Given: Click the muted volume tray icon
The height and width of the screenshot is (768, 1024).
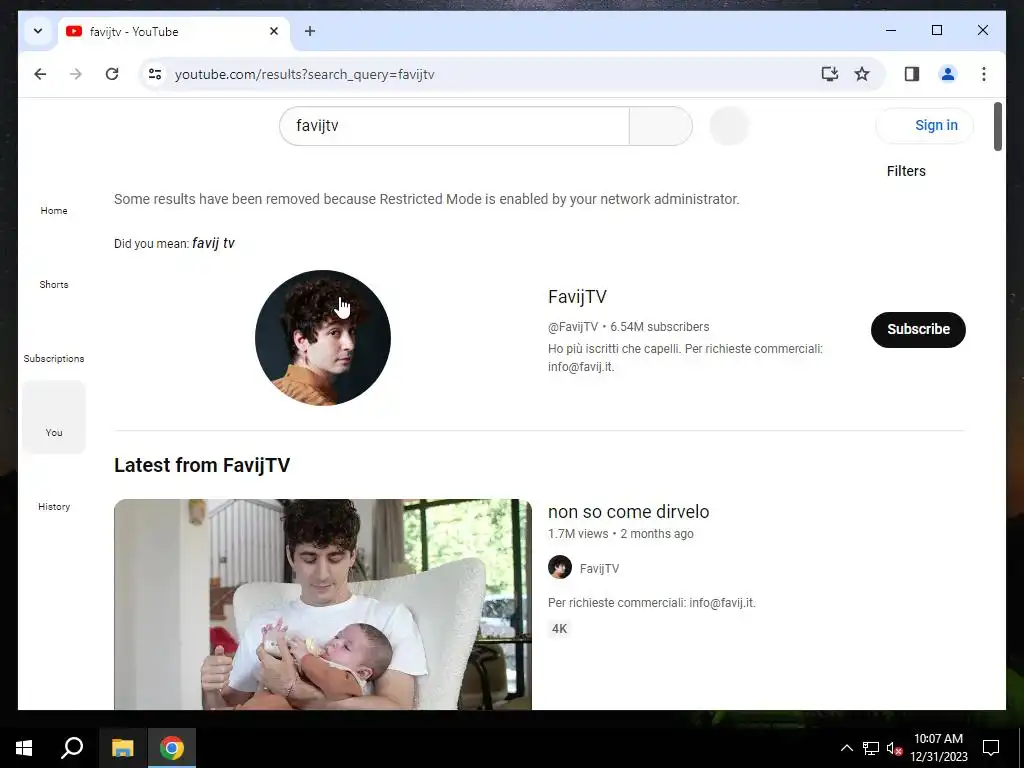Looking at the screenshot, I should click(x=894, y=748).
